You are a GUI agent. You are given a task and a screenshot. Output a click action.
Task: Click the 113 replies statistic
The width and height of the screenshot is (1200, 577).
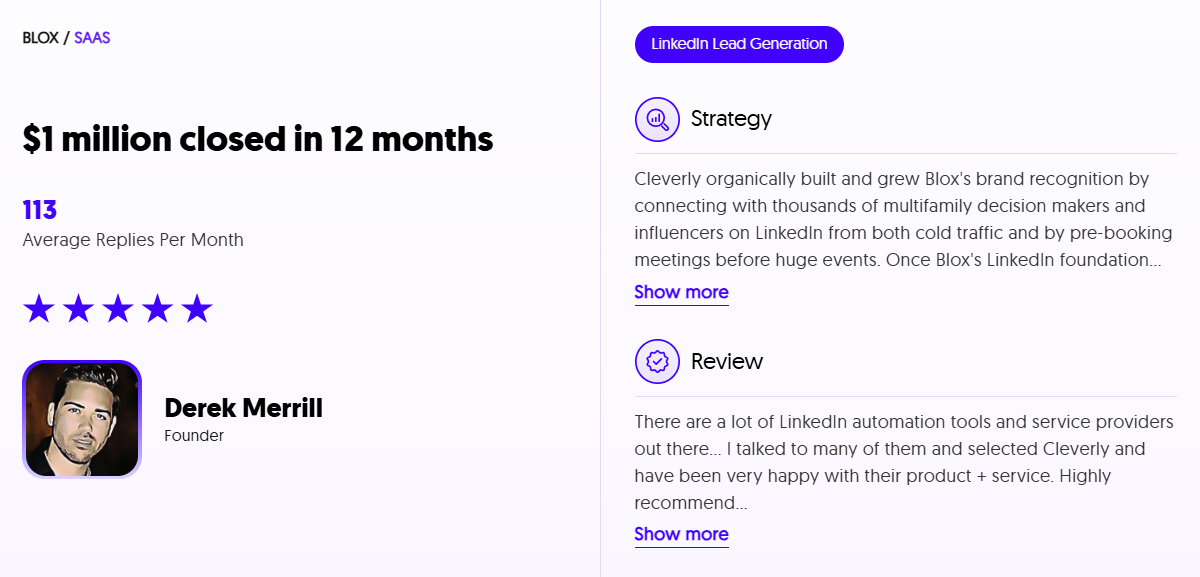(40, 210)
